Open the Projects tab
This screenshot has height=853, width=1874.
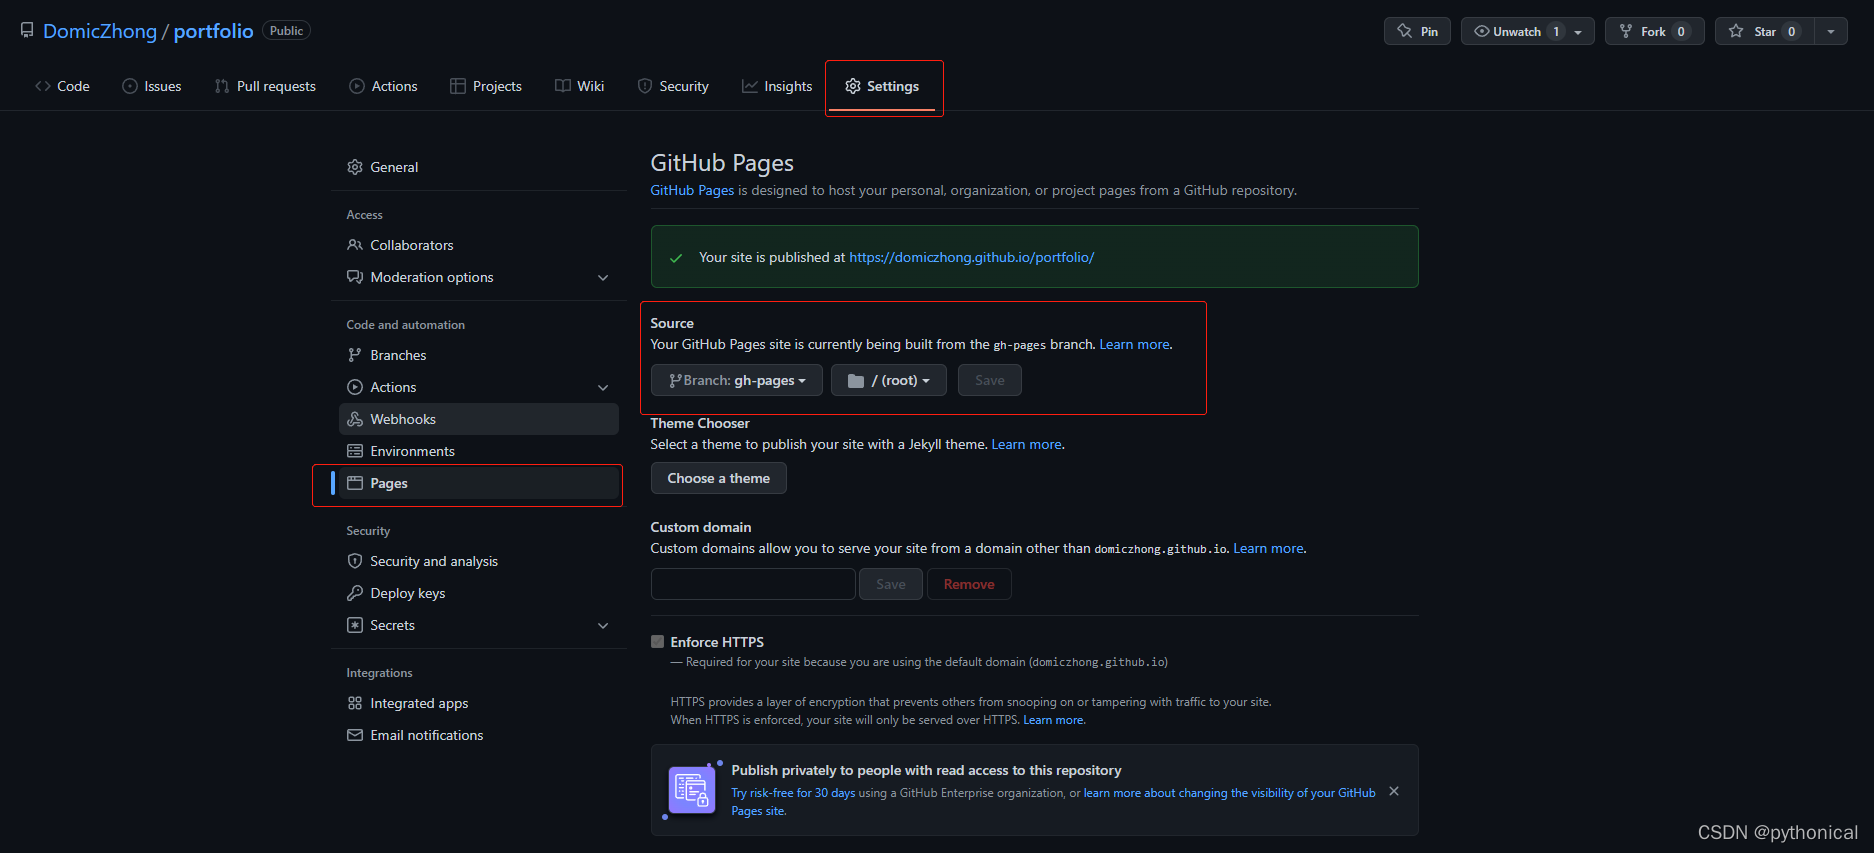486,86
